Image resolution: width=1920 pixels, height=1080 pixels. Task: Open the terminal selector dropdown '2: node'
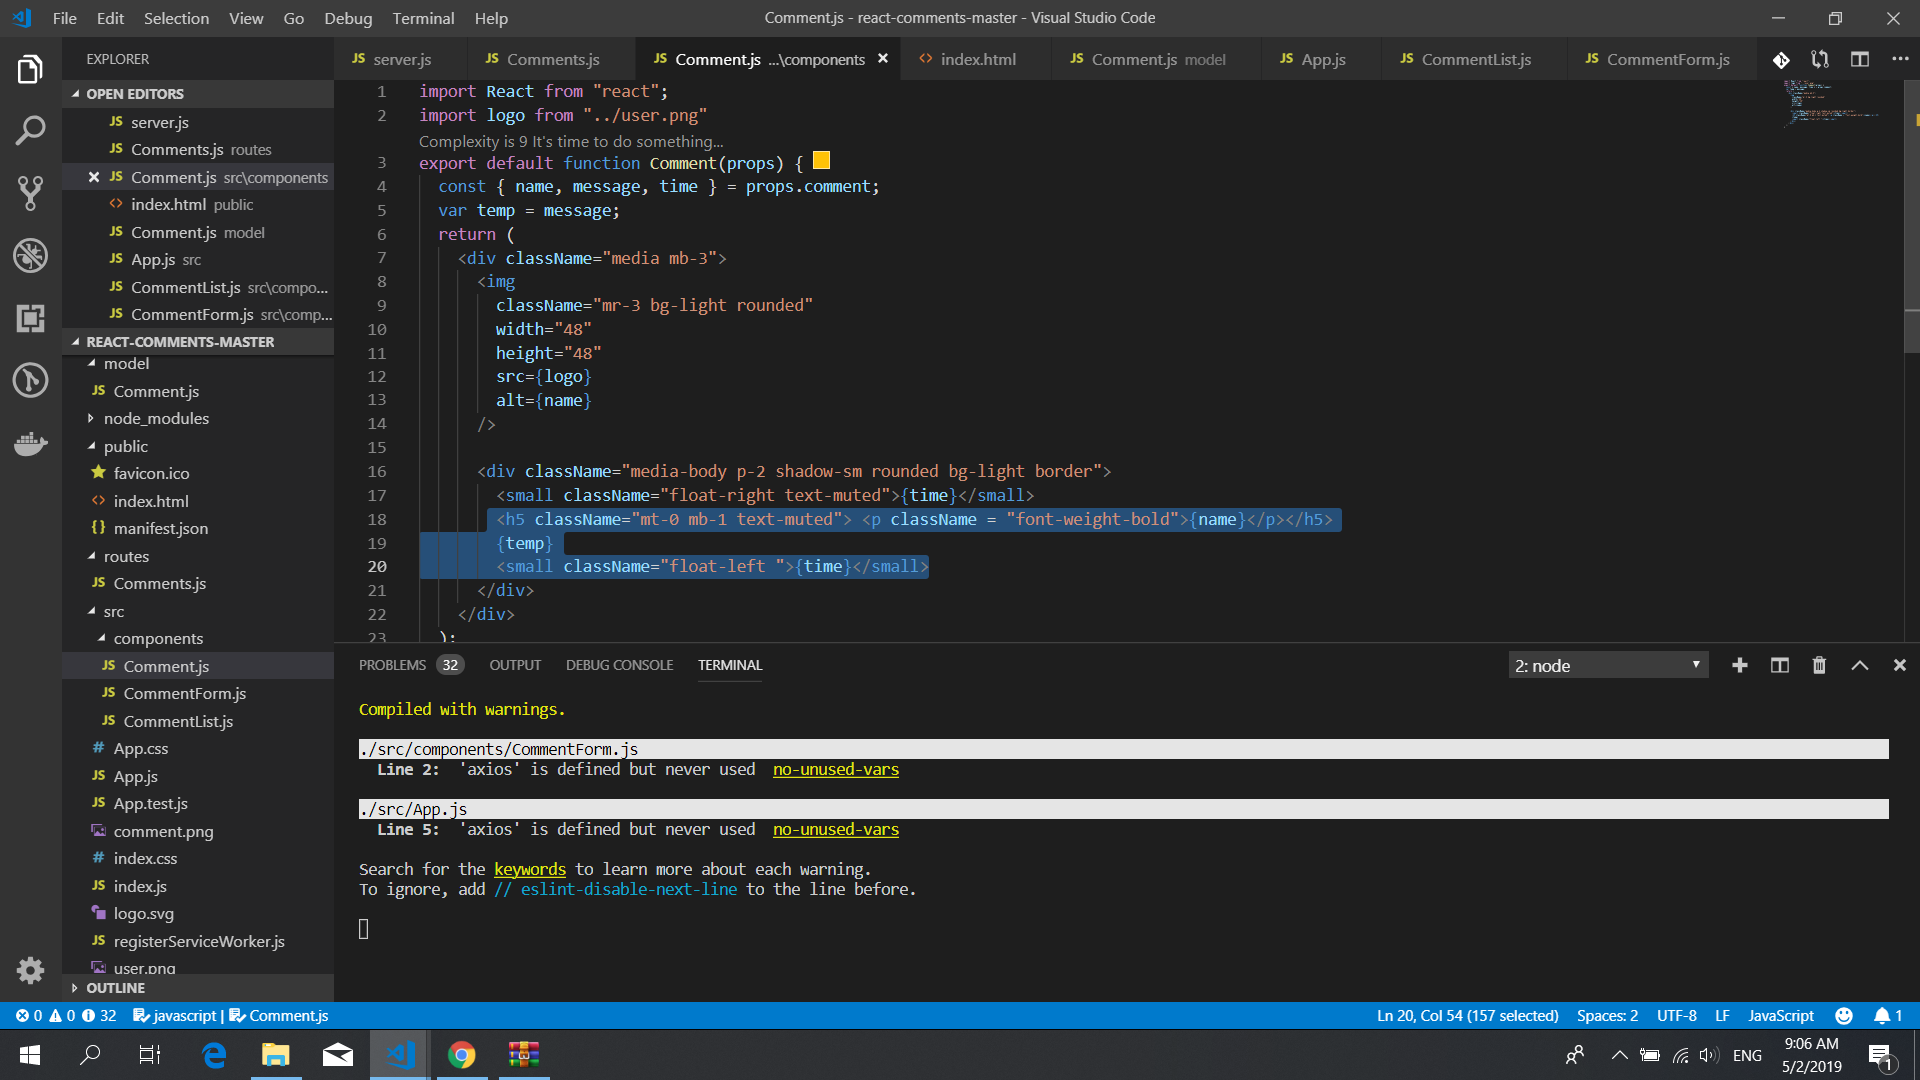point(1607,665)
